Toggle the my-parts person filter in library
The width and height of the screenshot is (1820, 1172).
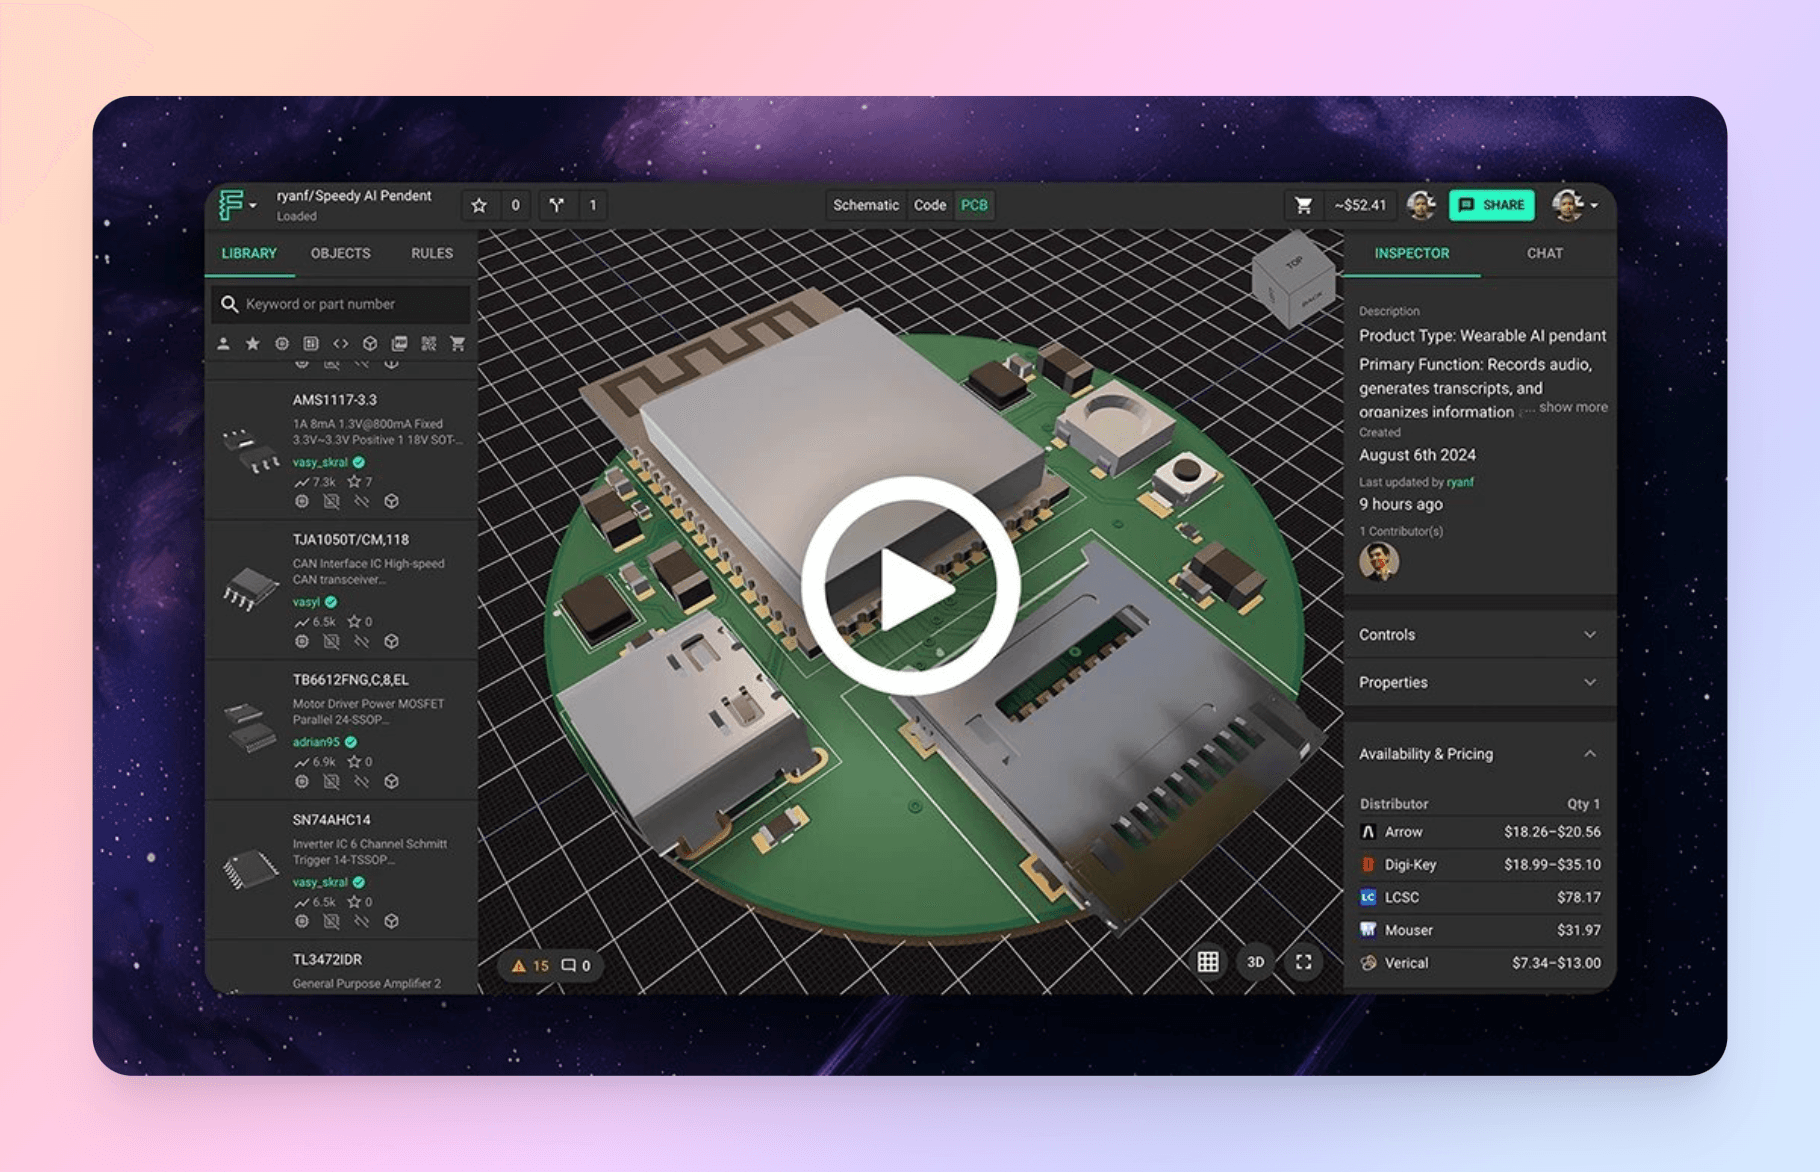click(224, 344)
